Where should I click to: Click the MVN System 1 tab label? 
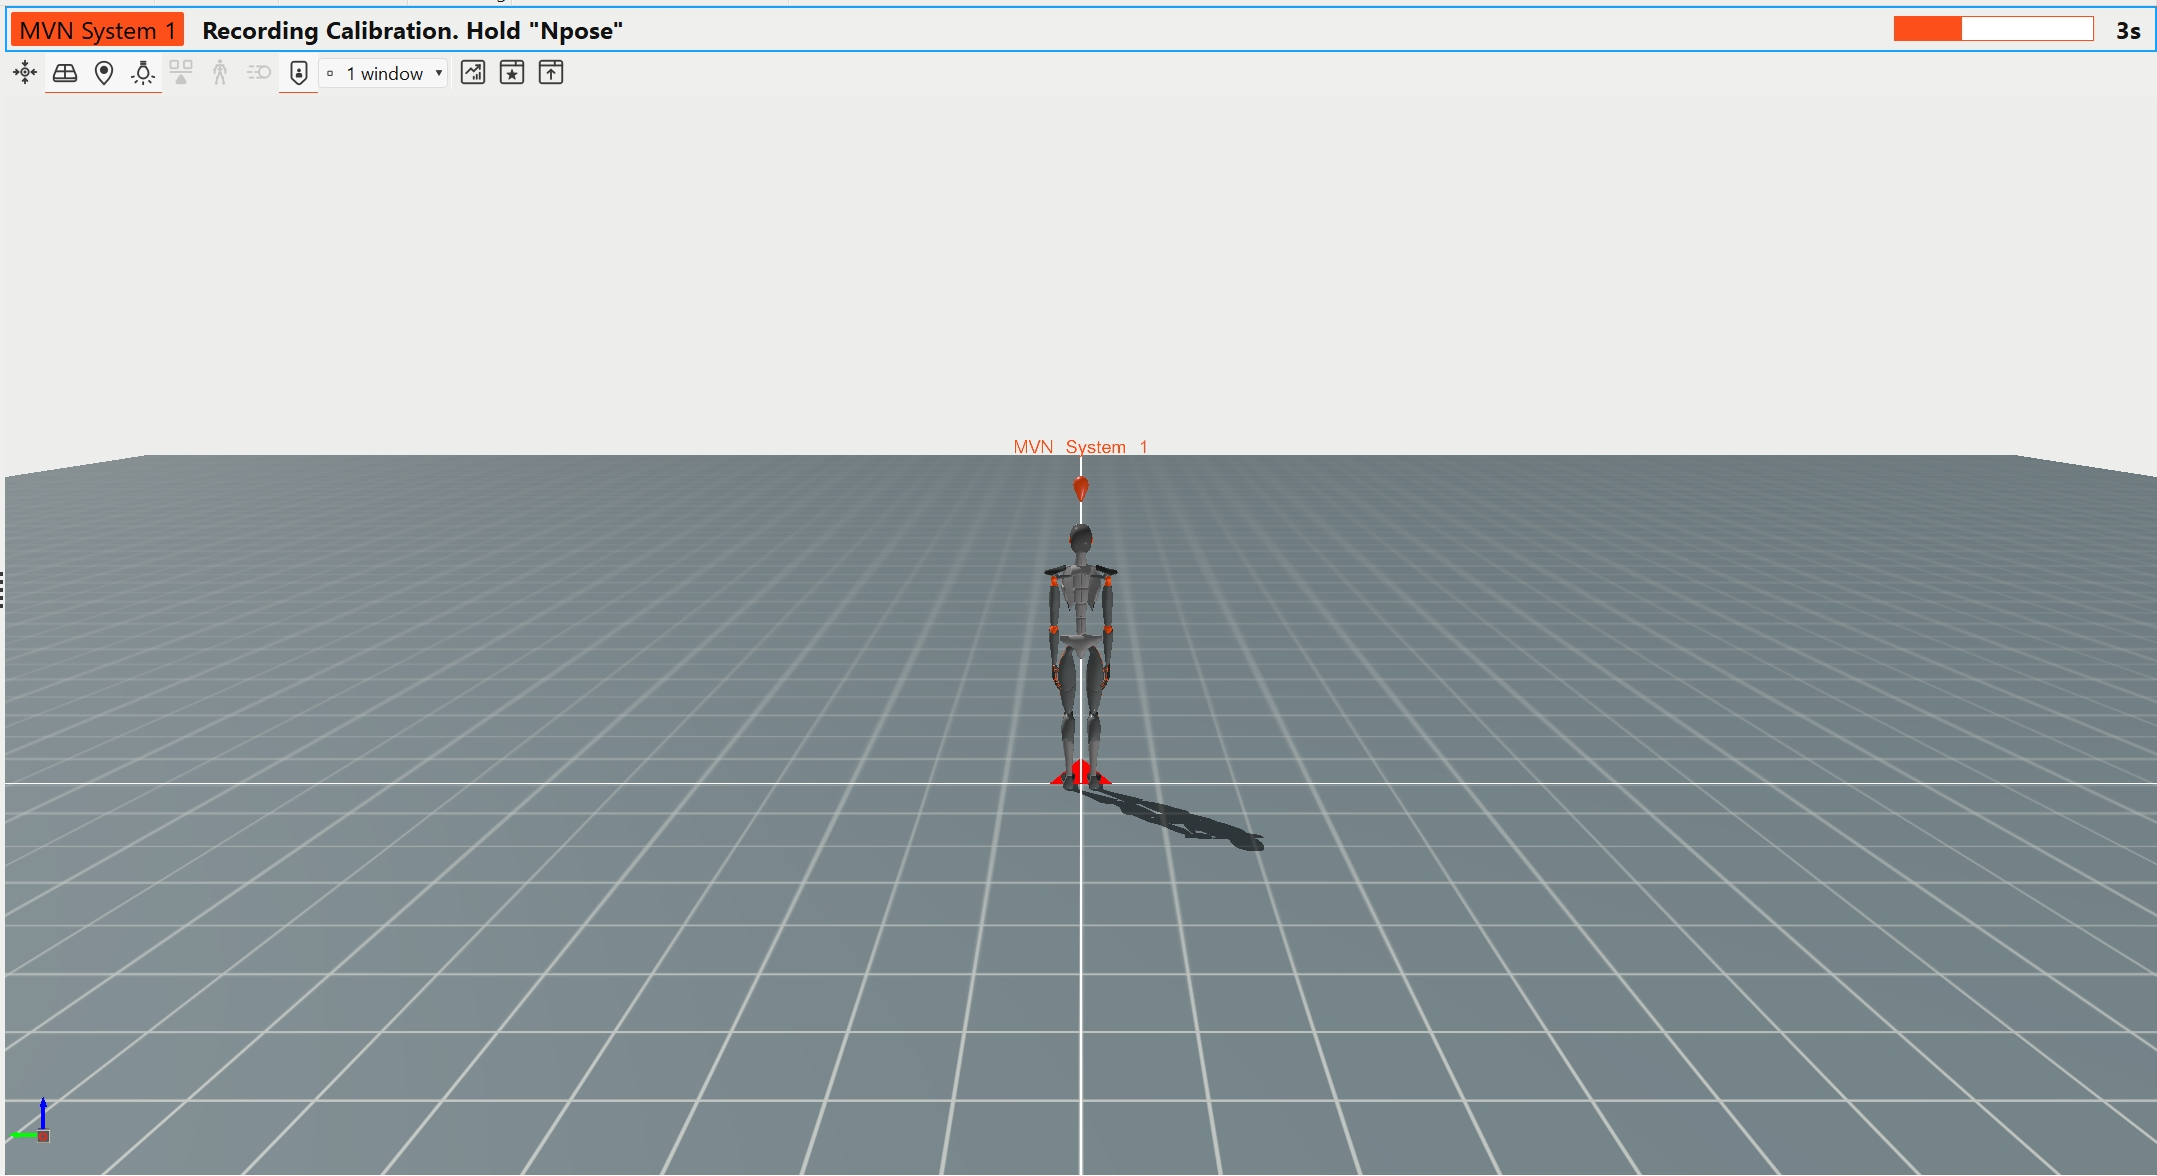[96, 29]
